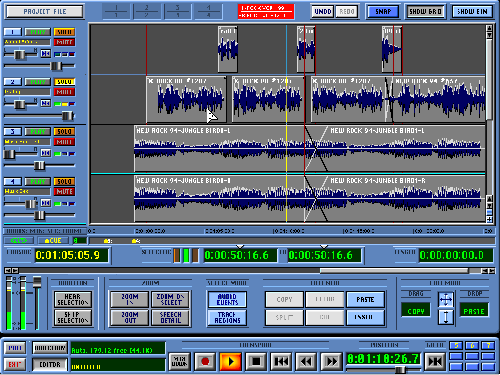
Task: Click track 4 volume fader knob
Action: pos(39,215)
